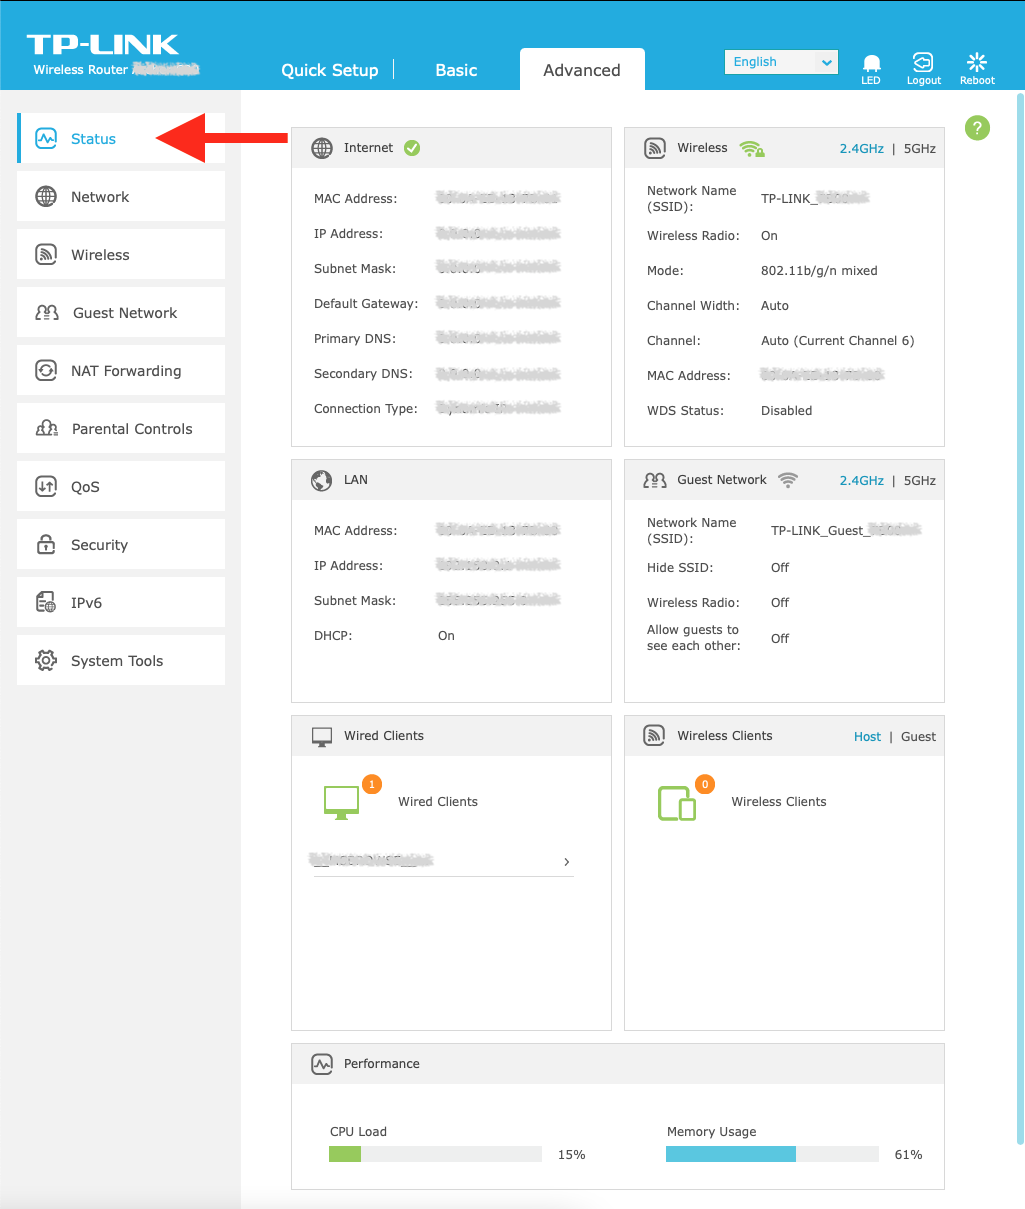The image size is (1025, 1209).
Task: Open Parental Controls settings
Action: coord(121,429)
